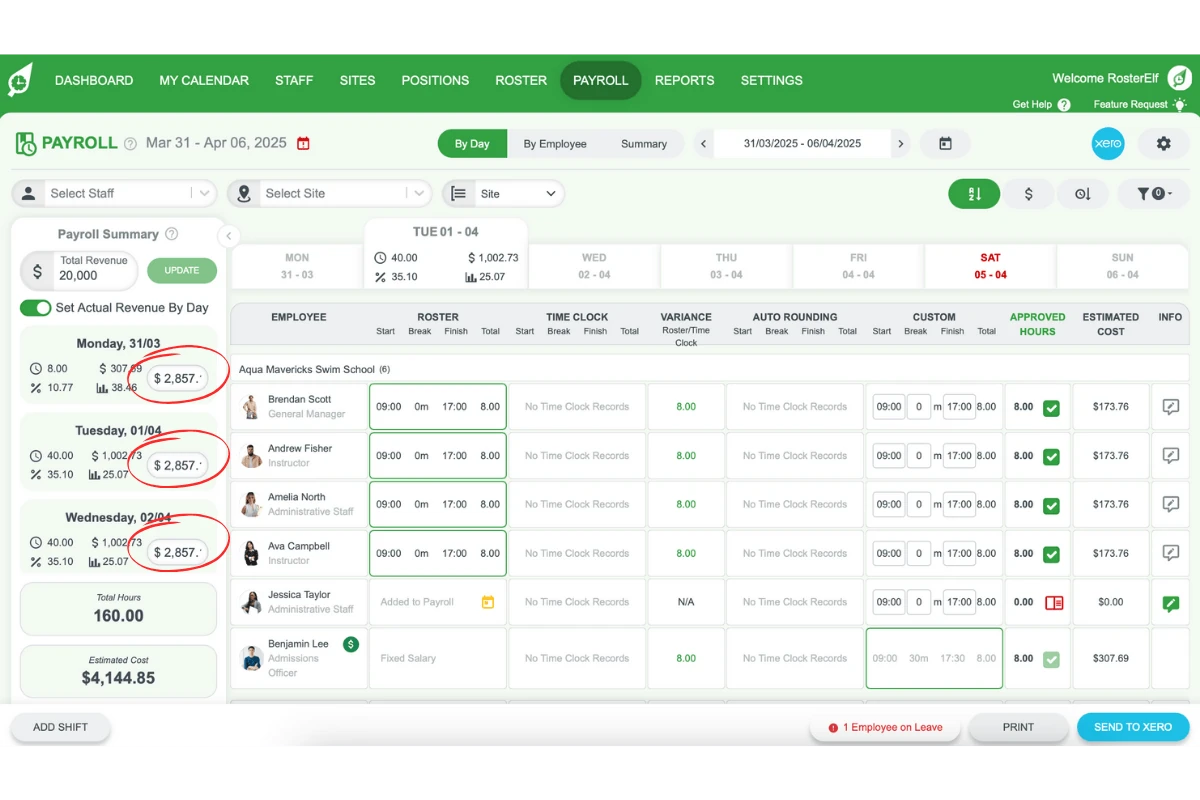Click the Payroll help question mark icon
Viewport: 1200px width, 800px height.
point(130,144)
